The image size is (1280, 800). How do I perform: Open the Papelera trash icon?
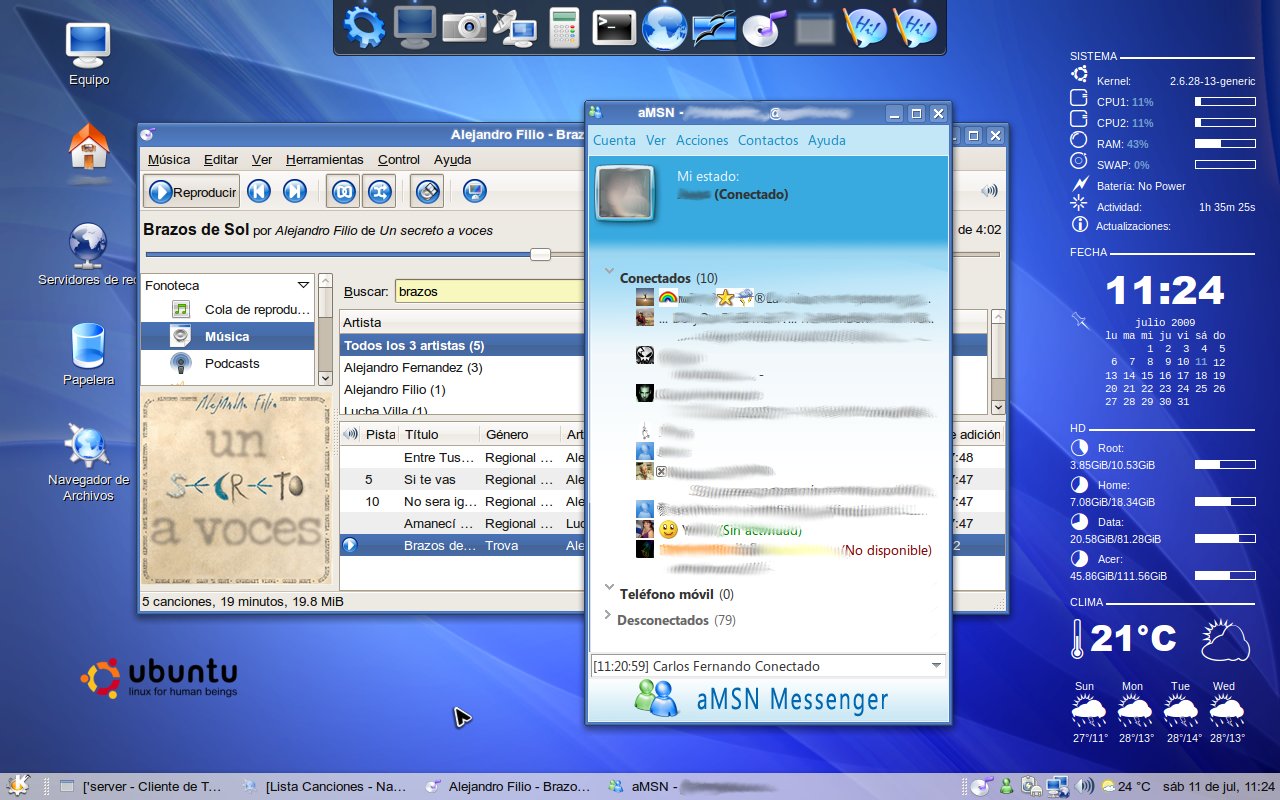click(x=88, y=346)
